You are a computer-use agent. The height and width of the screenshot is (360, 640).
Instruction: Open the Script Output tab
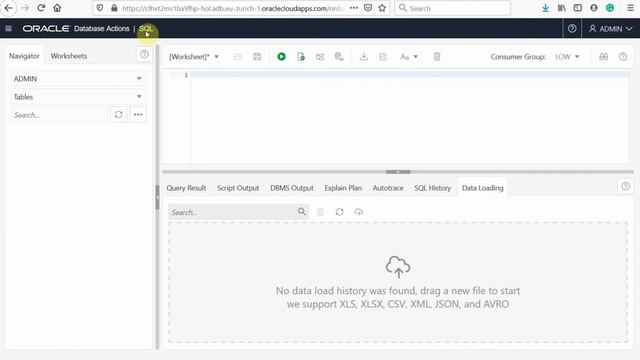pyautogui.click(x=238, y=188)
